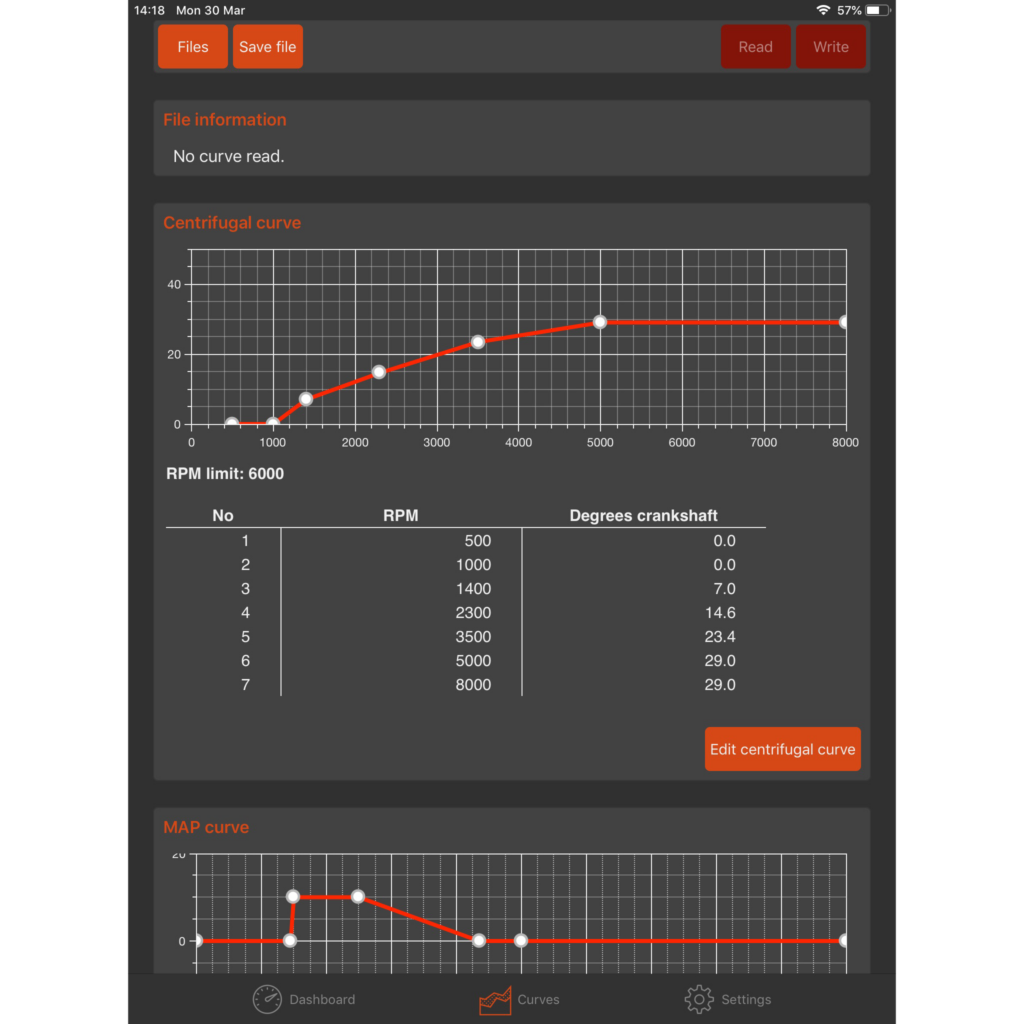Select the 2300 RPM point on centrifugal curve
This screenshot has height=1024, width=1024.
click(x=379, y=372)
